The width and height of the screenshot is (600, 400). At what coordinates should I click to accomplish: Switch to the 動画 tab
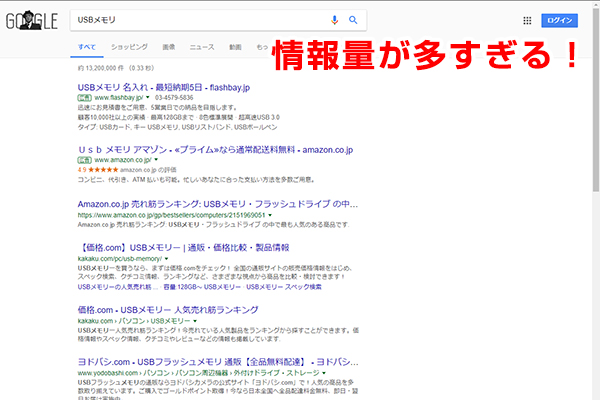pyautogui.click(x=235, y=47)
